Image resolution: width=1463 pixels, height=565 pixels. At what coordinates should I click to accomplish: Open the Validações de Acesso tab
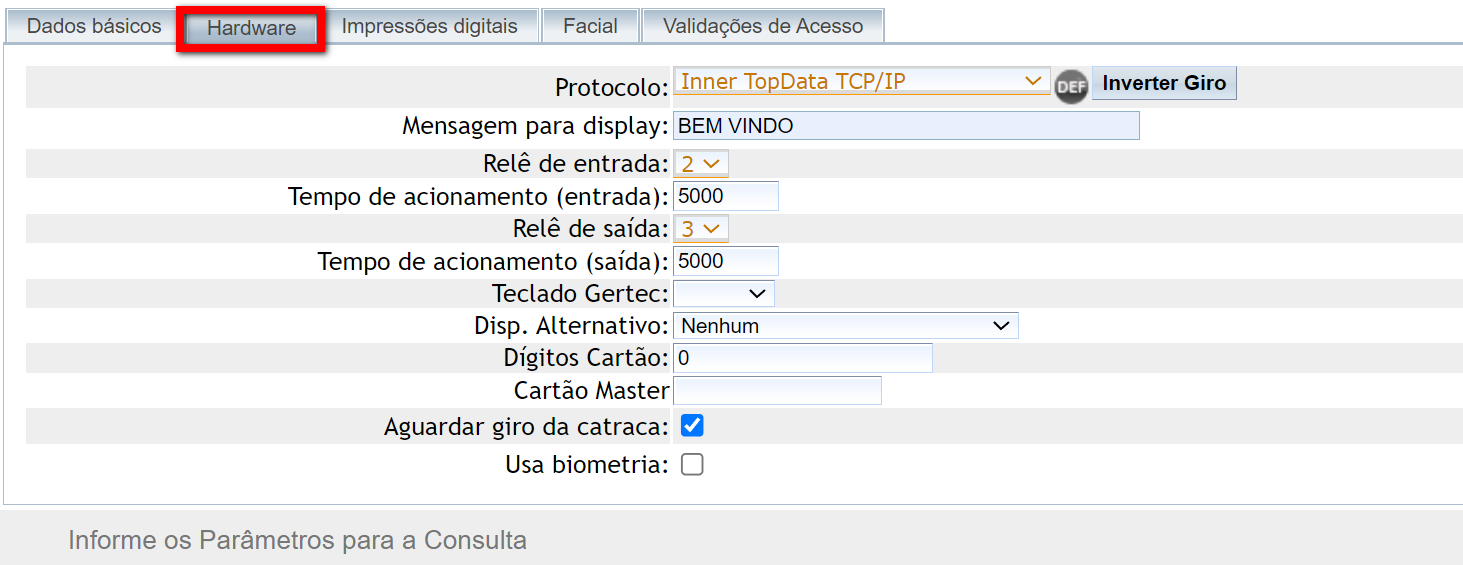pos(763,26)
